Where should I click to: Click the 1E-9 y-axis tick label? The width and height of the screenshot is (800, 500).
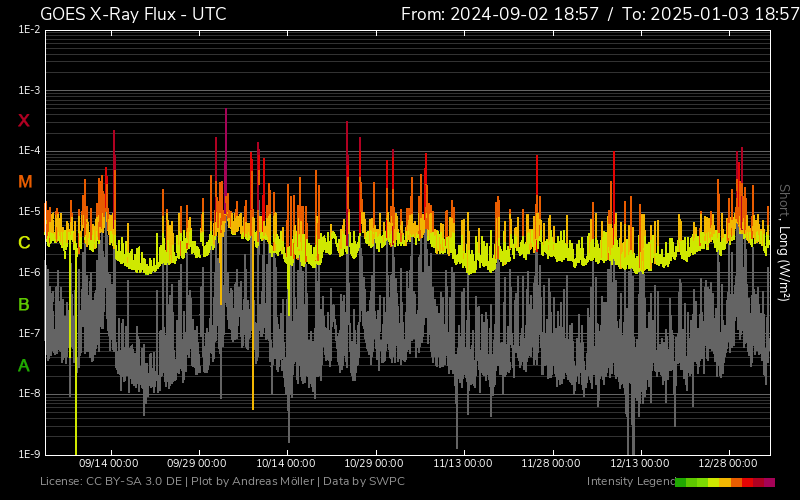click(x=28, y=454)
